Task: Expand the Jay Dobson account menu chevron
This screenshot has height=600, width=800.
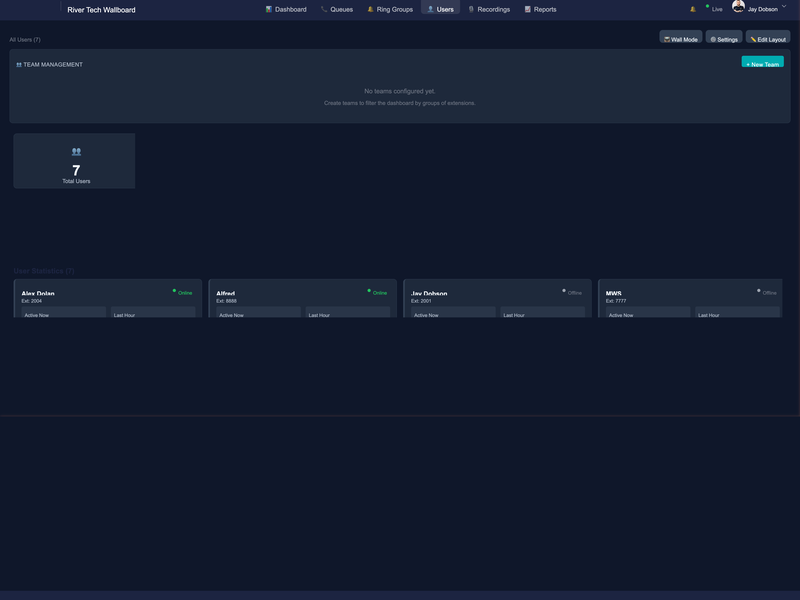Action: click(783, 8)
